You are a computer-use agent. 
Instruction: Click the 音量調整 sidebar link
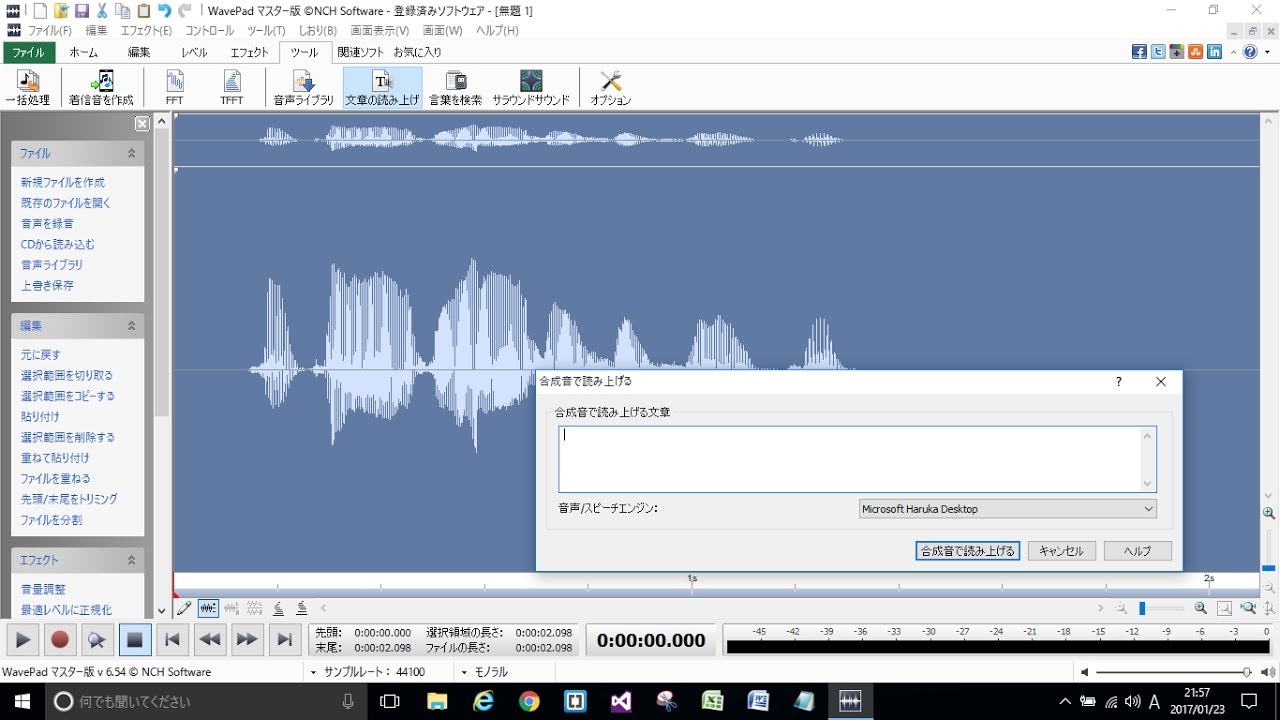[x=43, y=589]
